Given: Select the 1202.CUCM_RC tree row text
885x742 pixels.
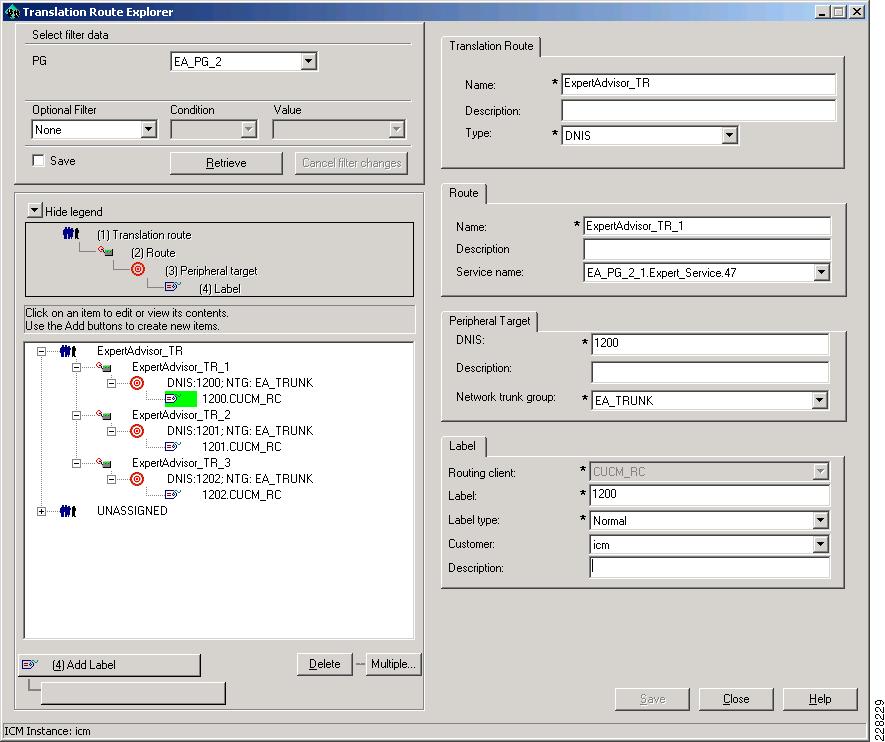Looking at the screenshot, I should [x=242, y=495].
